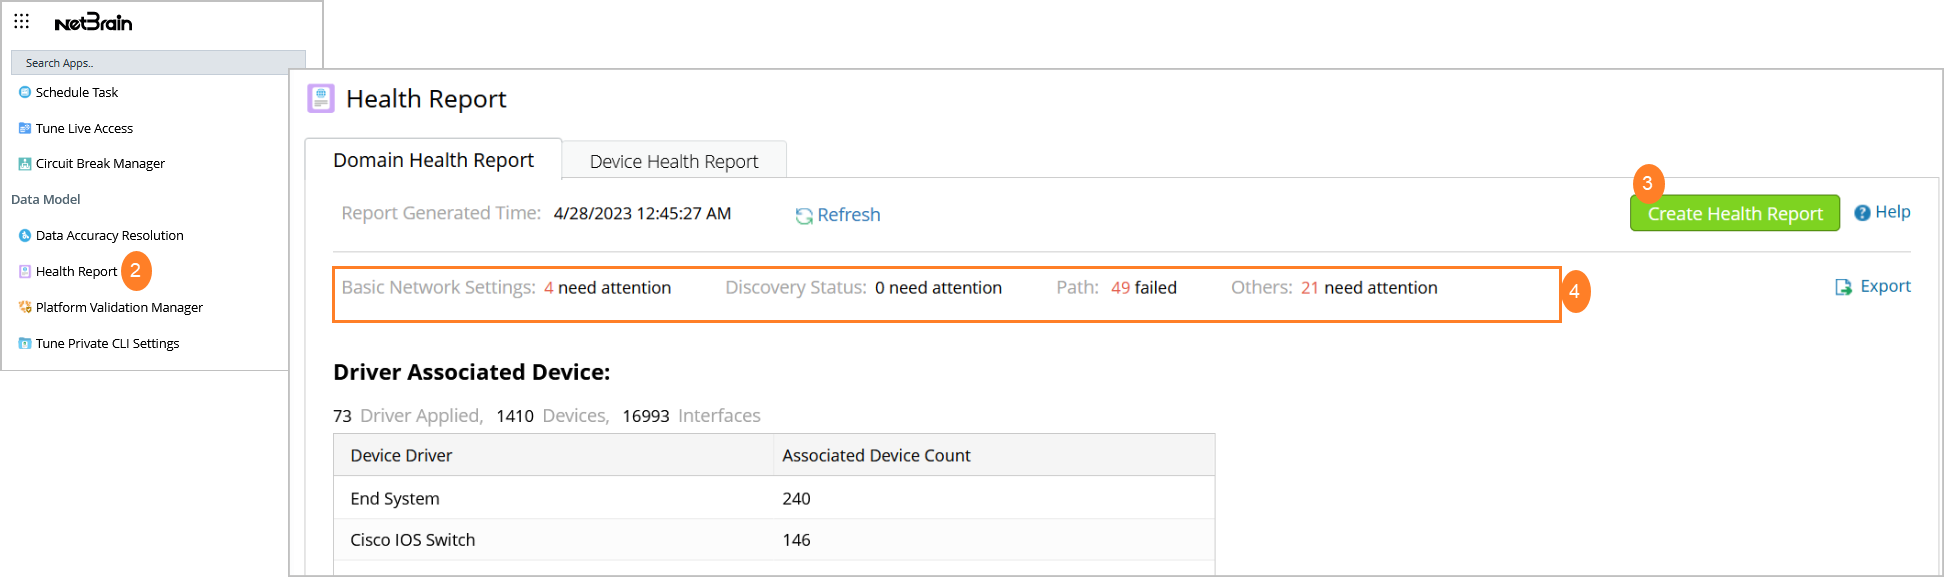Click the Export link text

coord(1885,286)
